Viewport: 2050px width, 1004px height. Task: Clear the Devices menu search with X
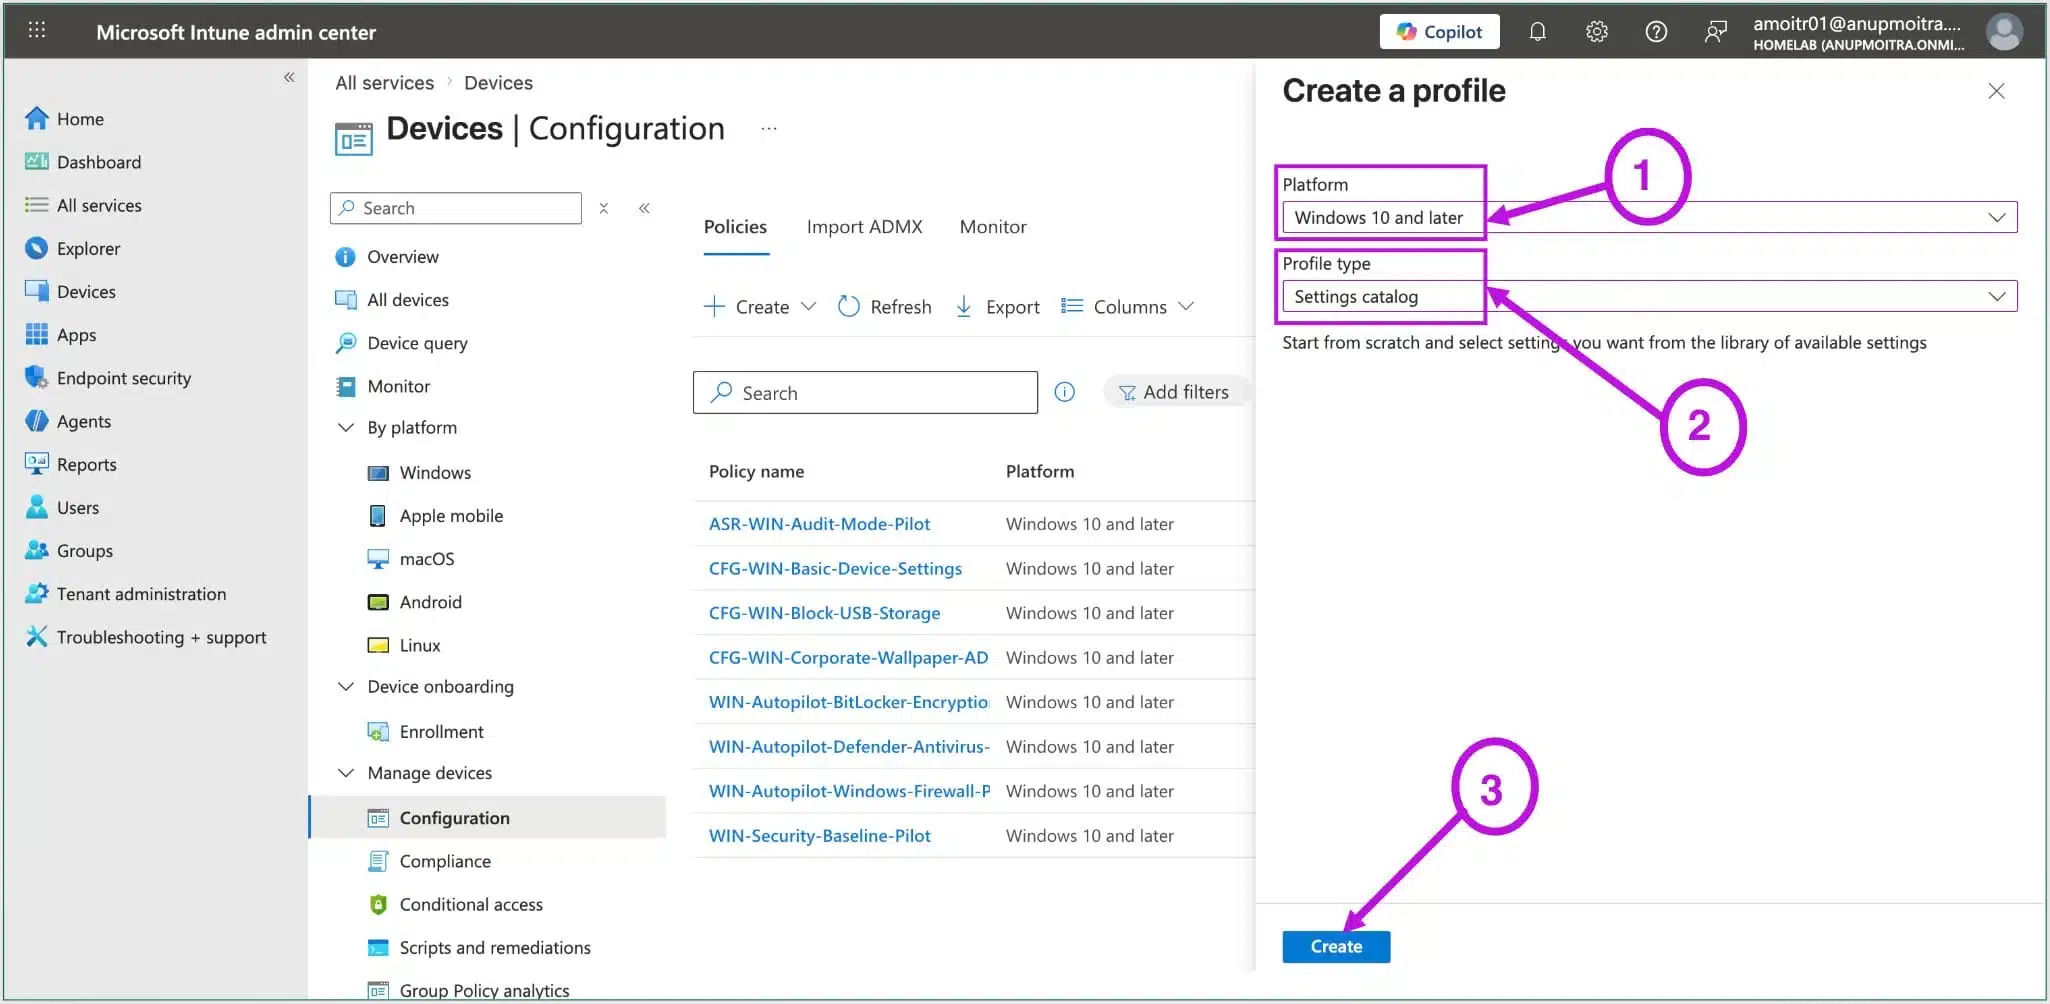[604, 208]
